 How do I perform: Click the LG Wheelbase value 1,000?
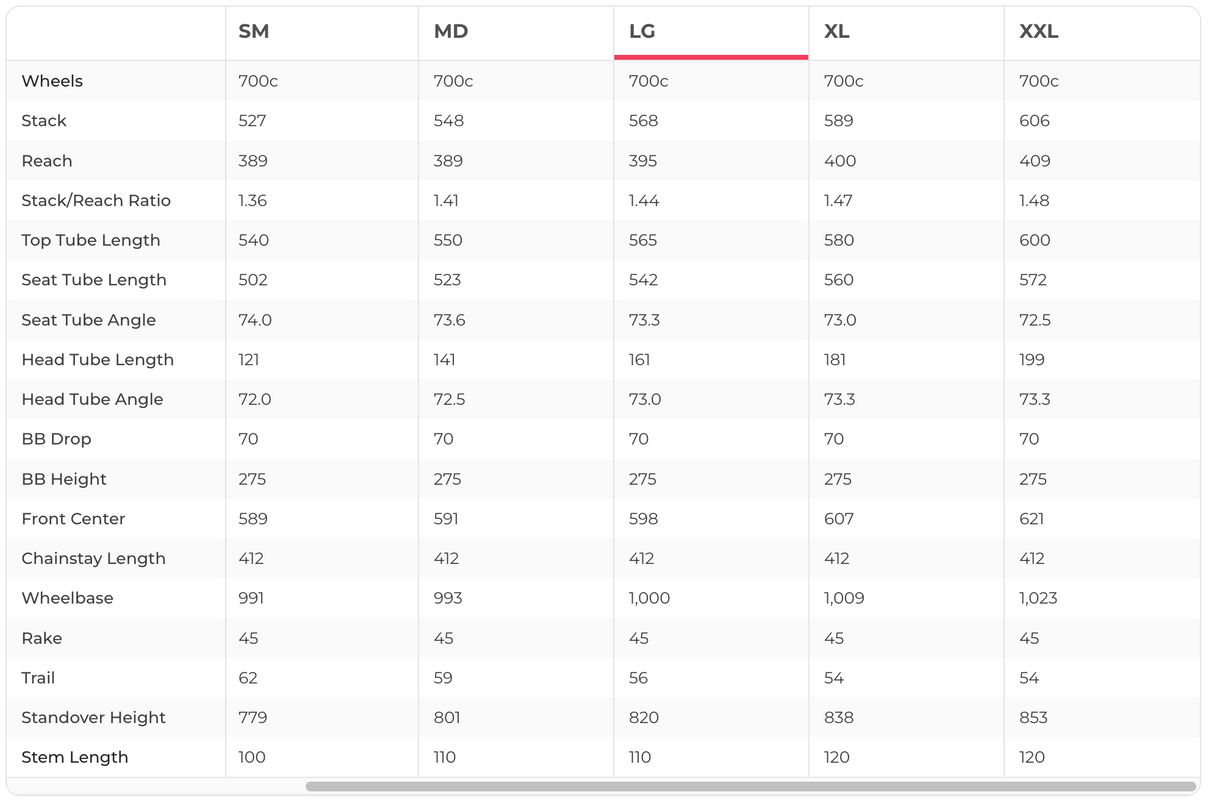[649, 598]
